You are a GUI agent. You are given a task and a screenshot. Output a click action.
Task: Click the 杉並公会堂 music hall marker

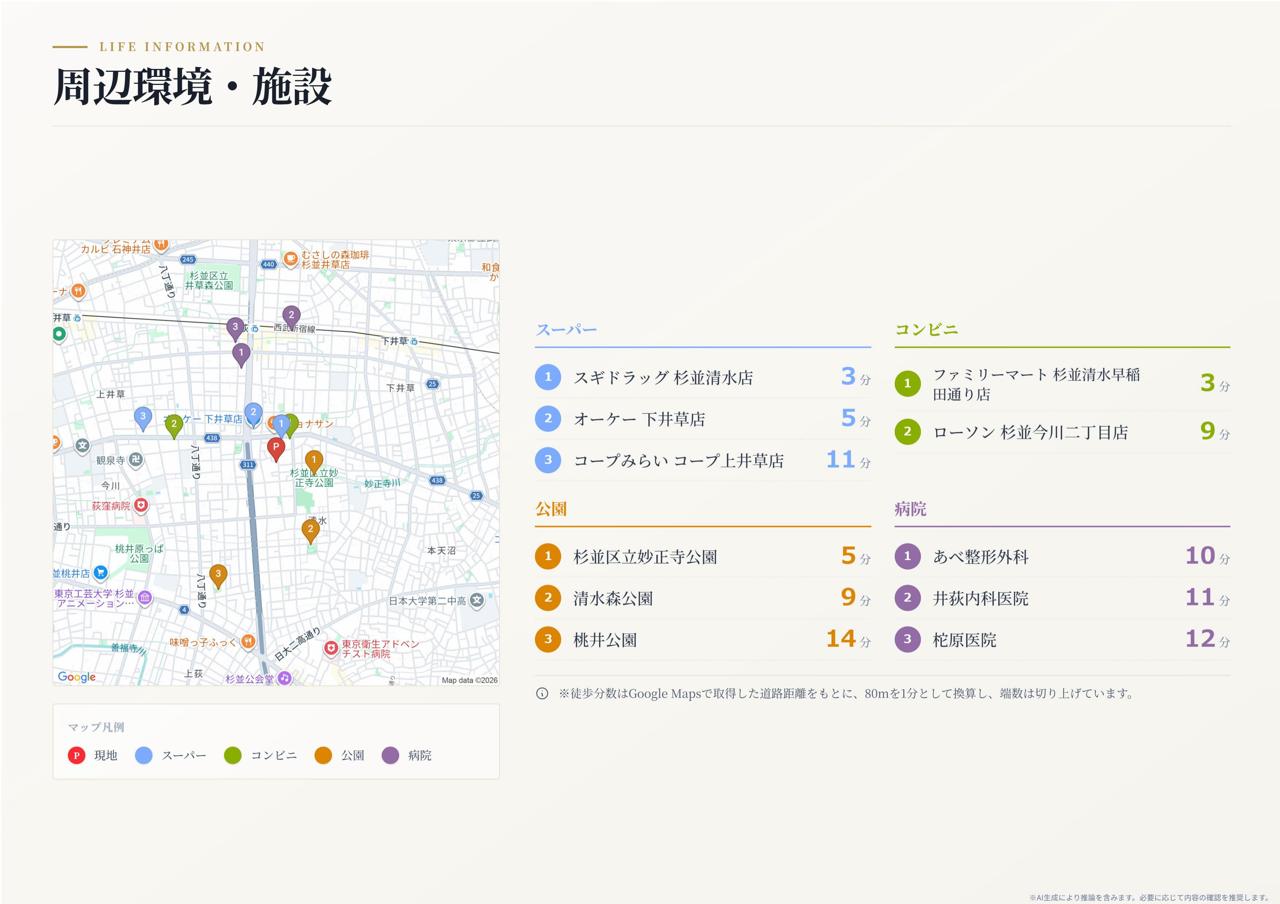coord(284,678)
